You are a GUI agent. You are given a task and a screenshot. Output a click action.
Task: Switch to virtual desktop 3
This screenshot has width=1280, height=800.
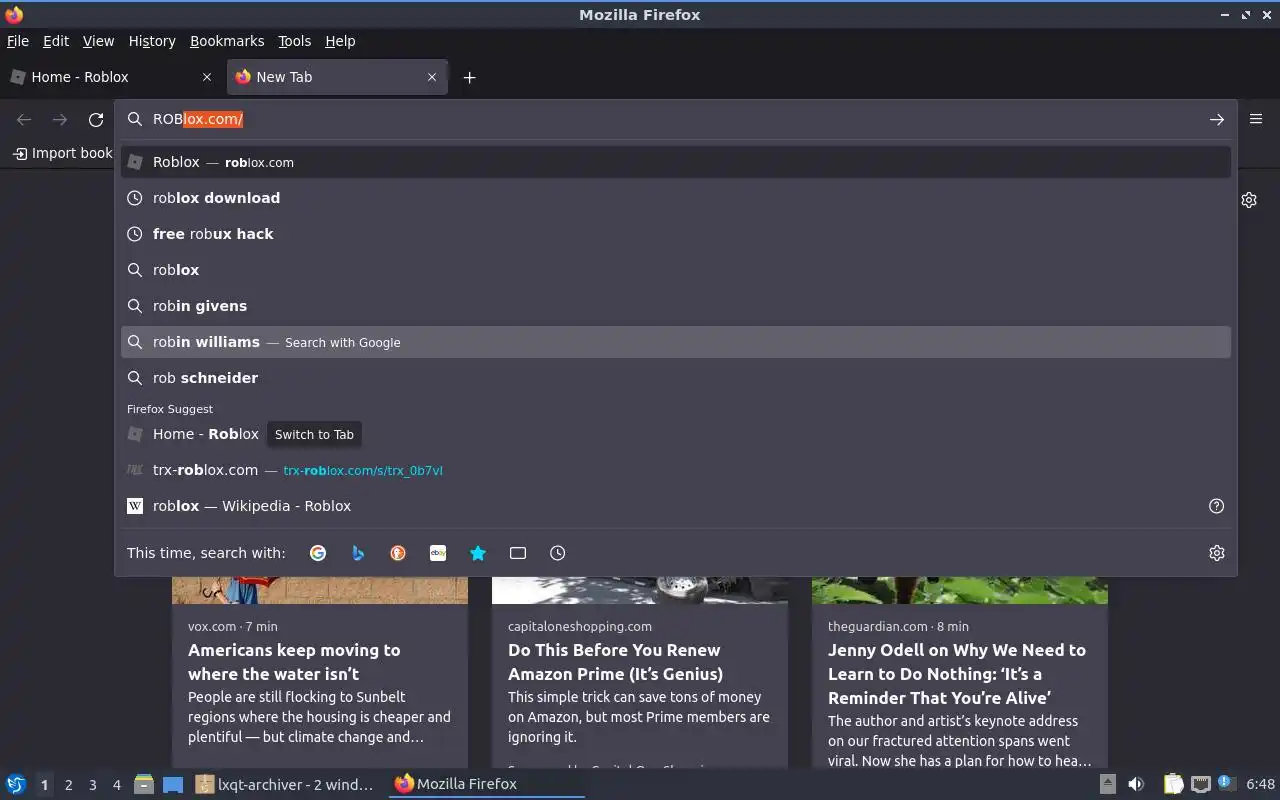point(92,785)
